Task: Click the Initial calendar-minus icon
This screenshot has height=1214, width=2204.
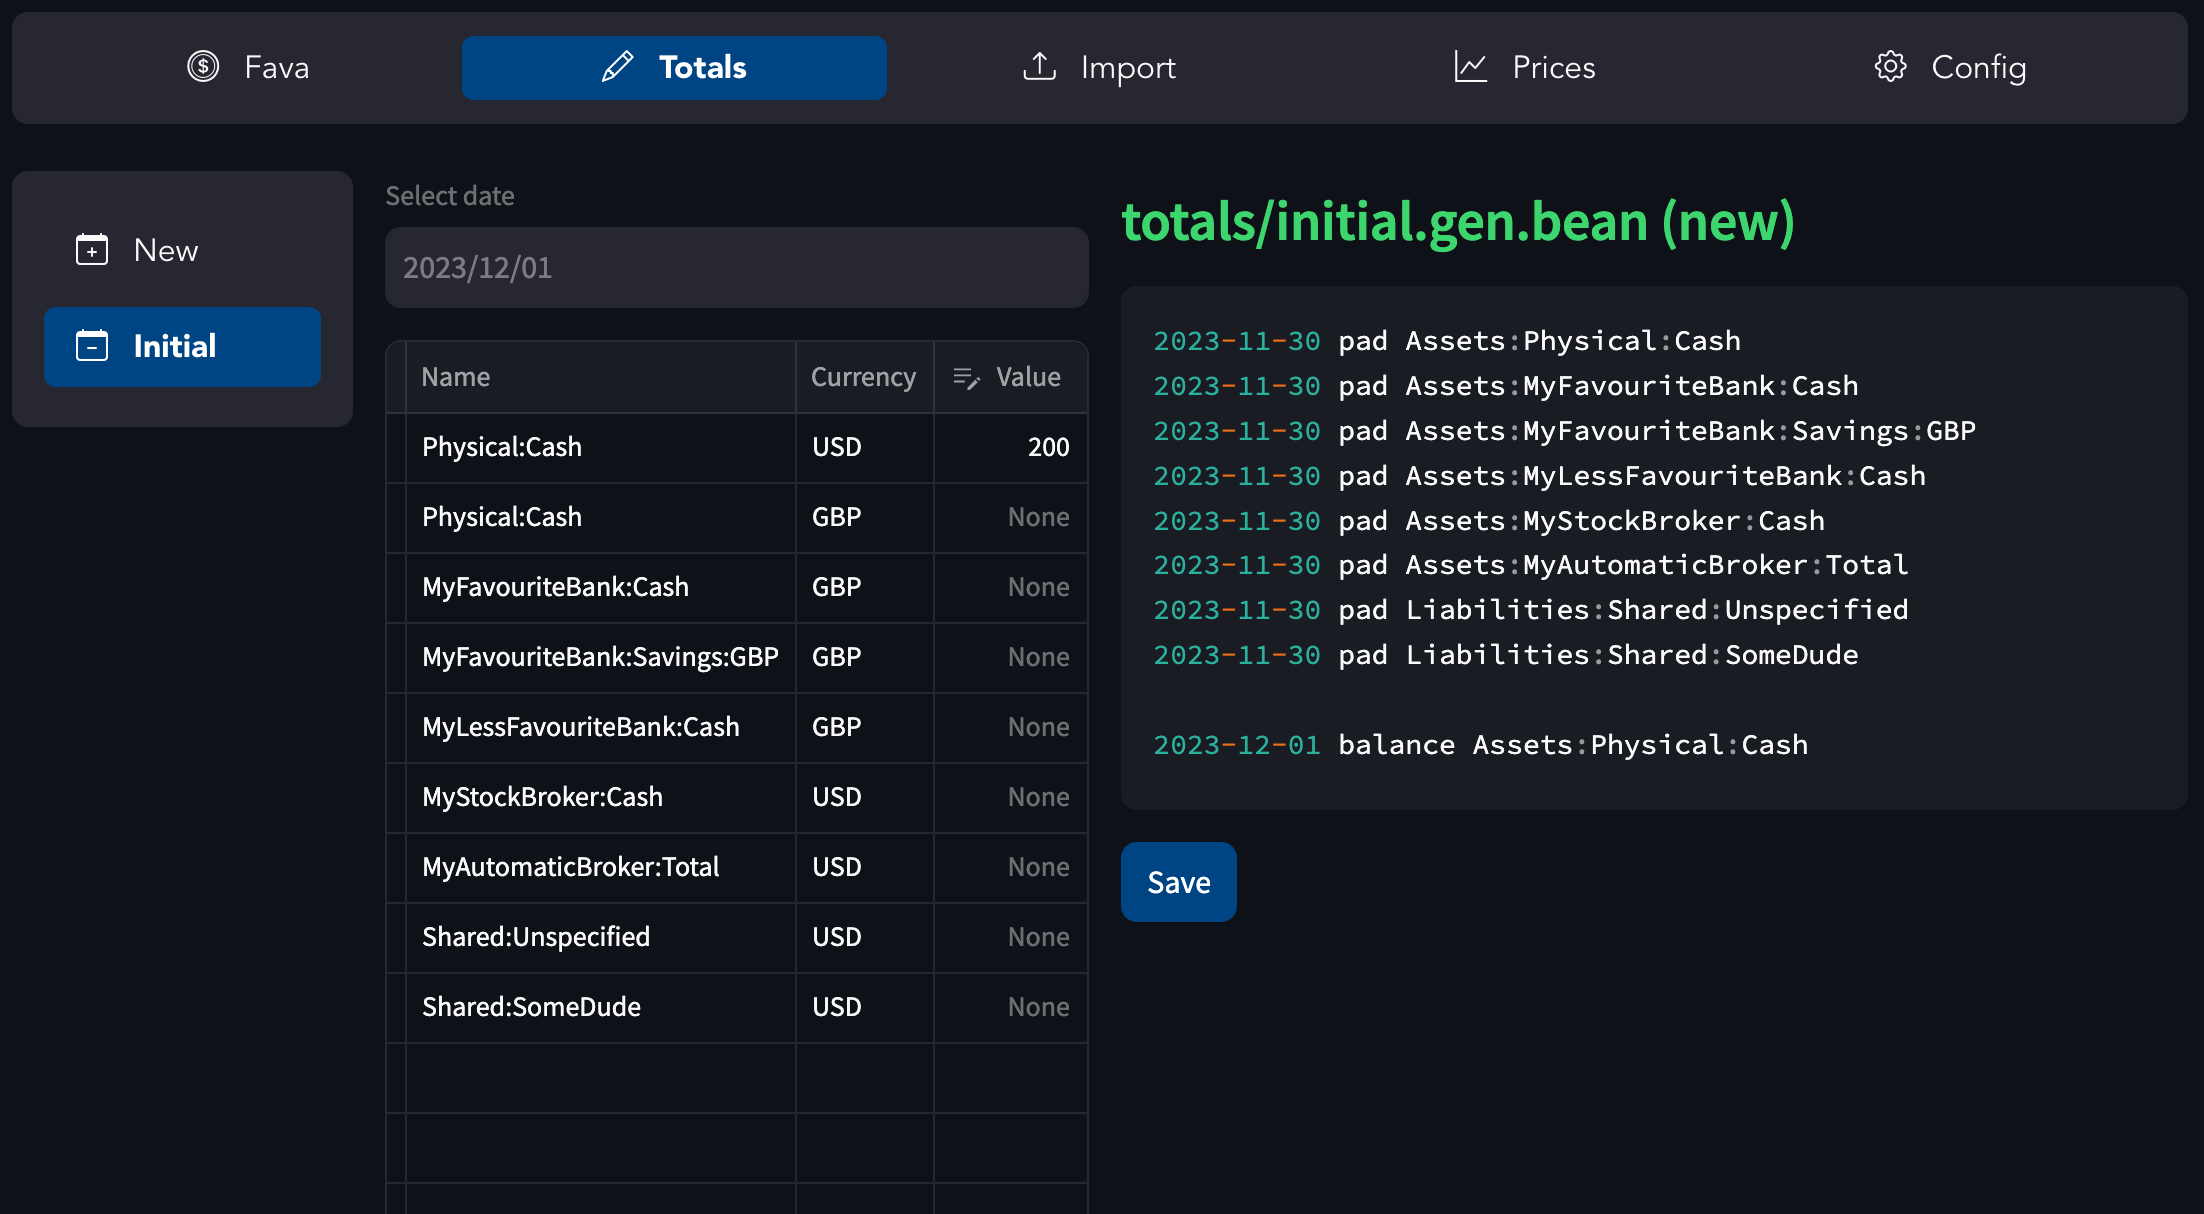Action: click(x=92, y=346)
